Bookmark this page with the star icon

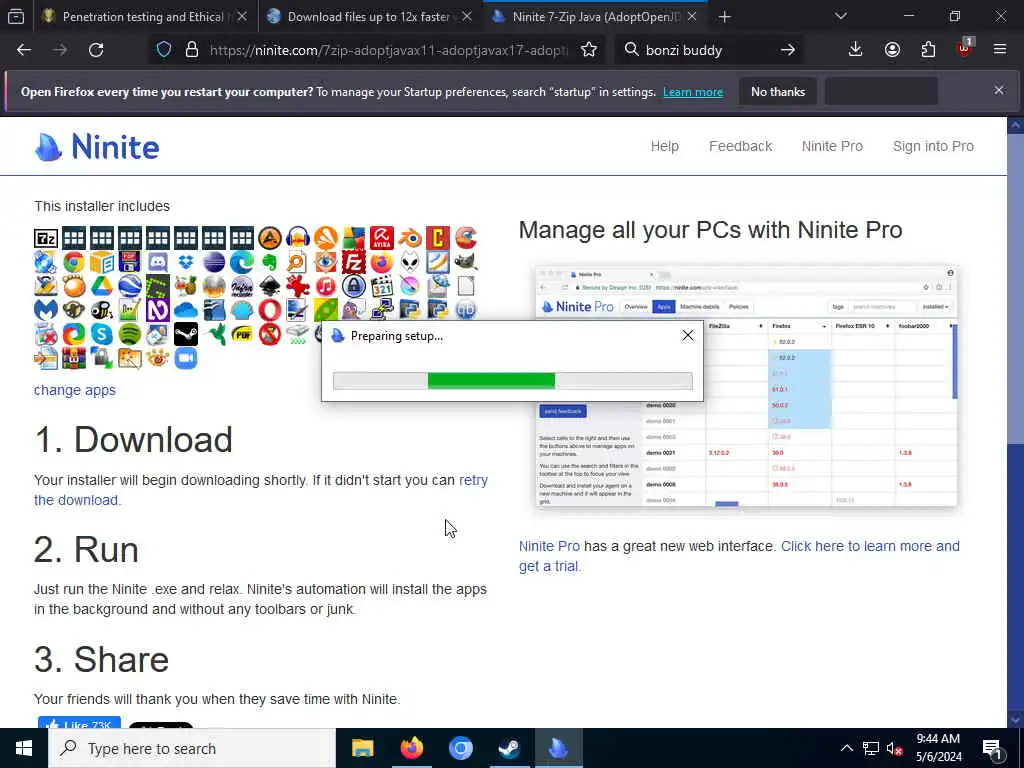(589, 50)
